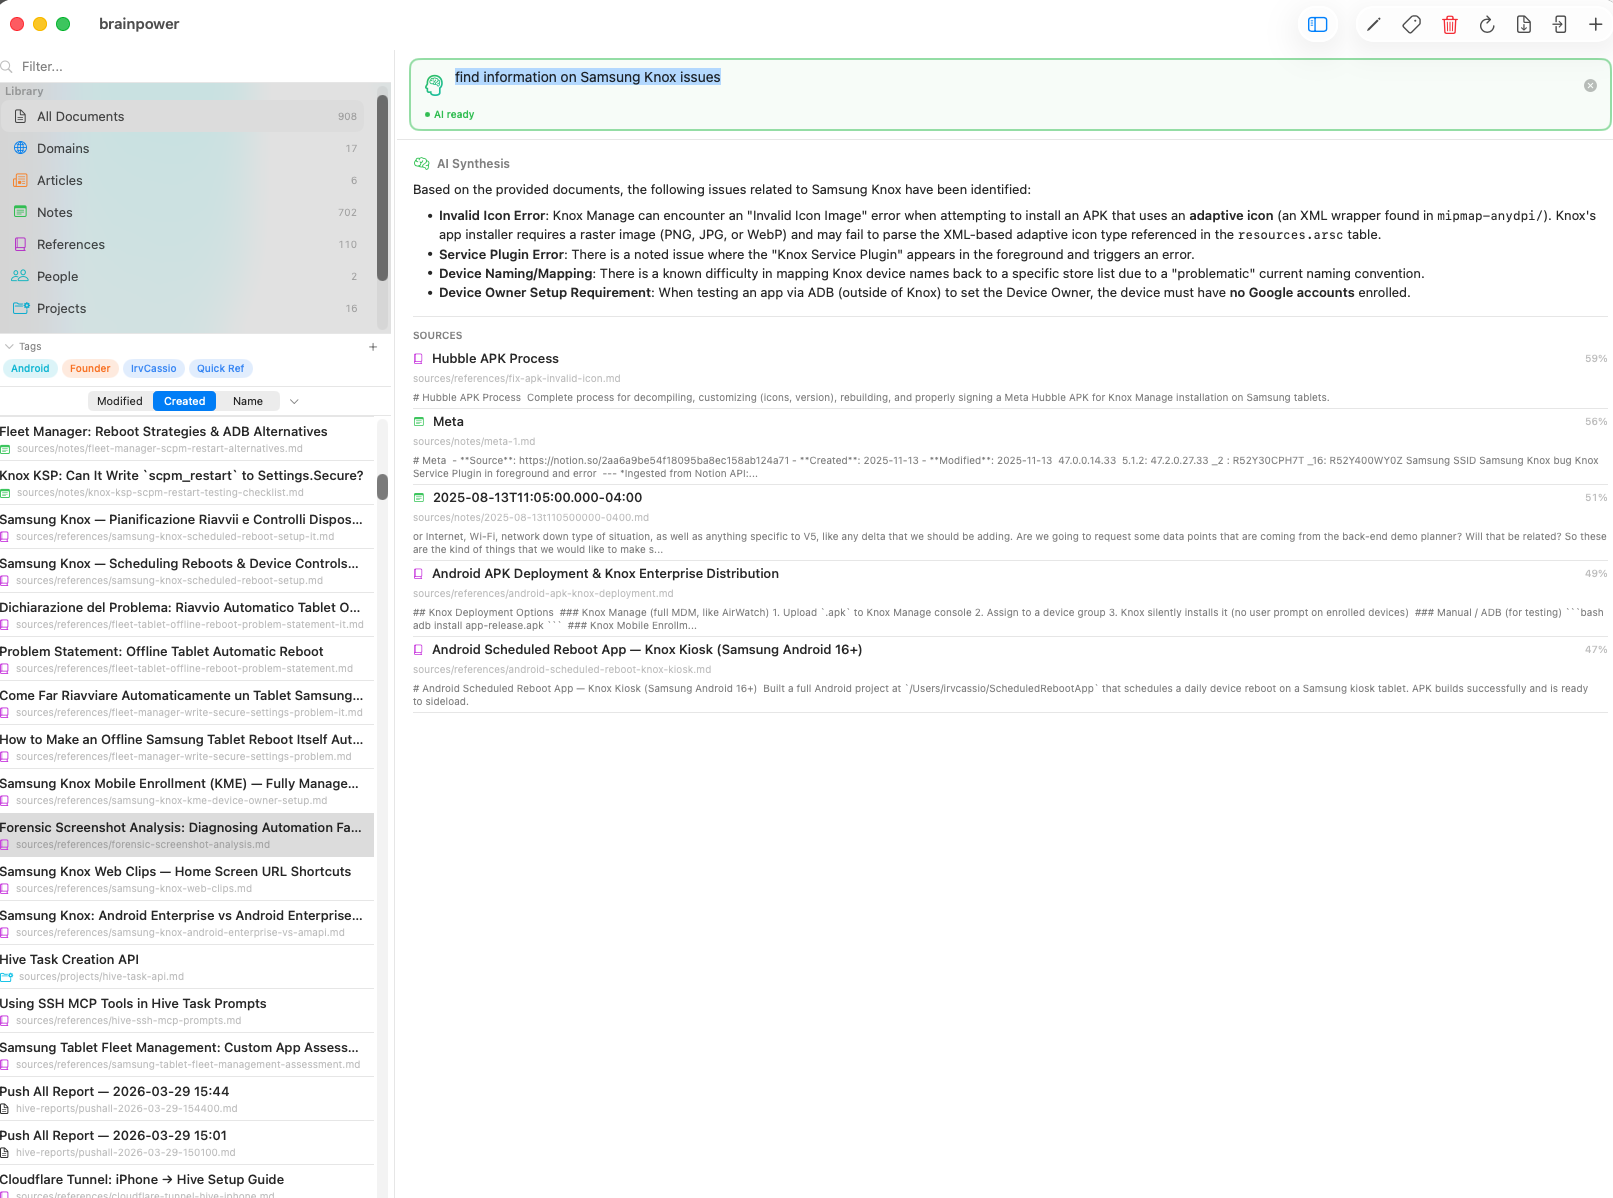Viewport: 1613px width, 1198px height.
Task: Open Samsung Knox Web Clips document
Action: click(187, 879)
